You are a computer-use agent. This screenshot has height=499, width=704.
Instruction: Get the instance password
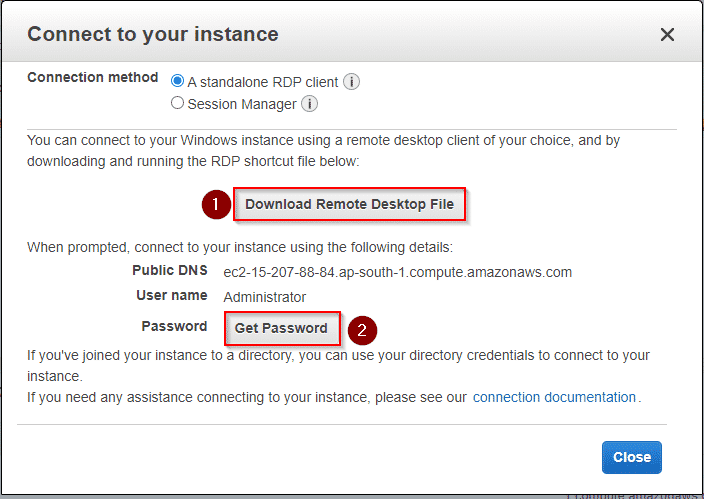coord(282,328)
